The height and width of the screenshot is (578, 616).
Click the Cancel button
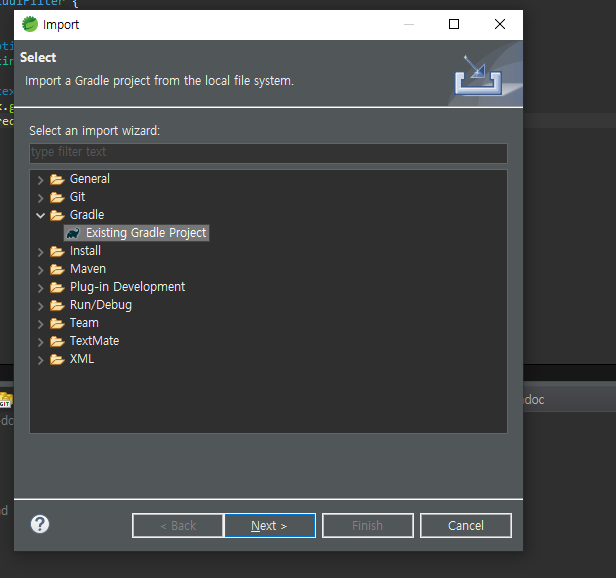point(466,525)
